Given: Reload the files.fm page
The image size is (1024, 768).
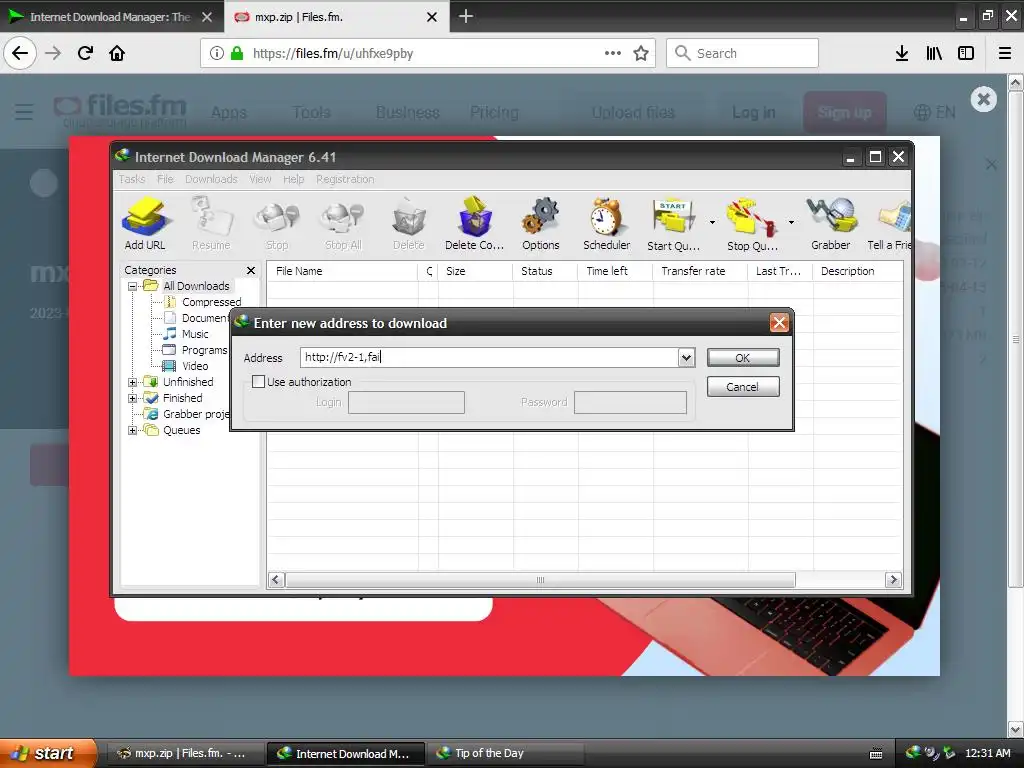Looking at the screenshot, I should 85,54.
